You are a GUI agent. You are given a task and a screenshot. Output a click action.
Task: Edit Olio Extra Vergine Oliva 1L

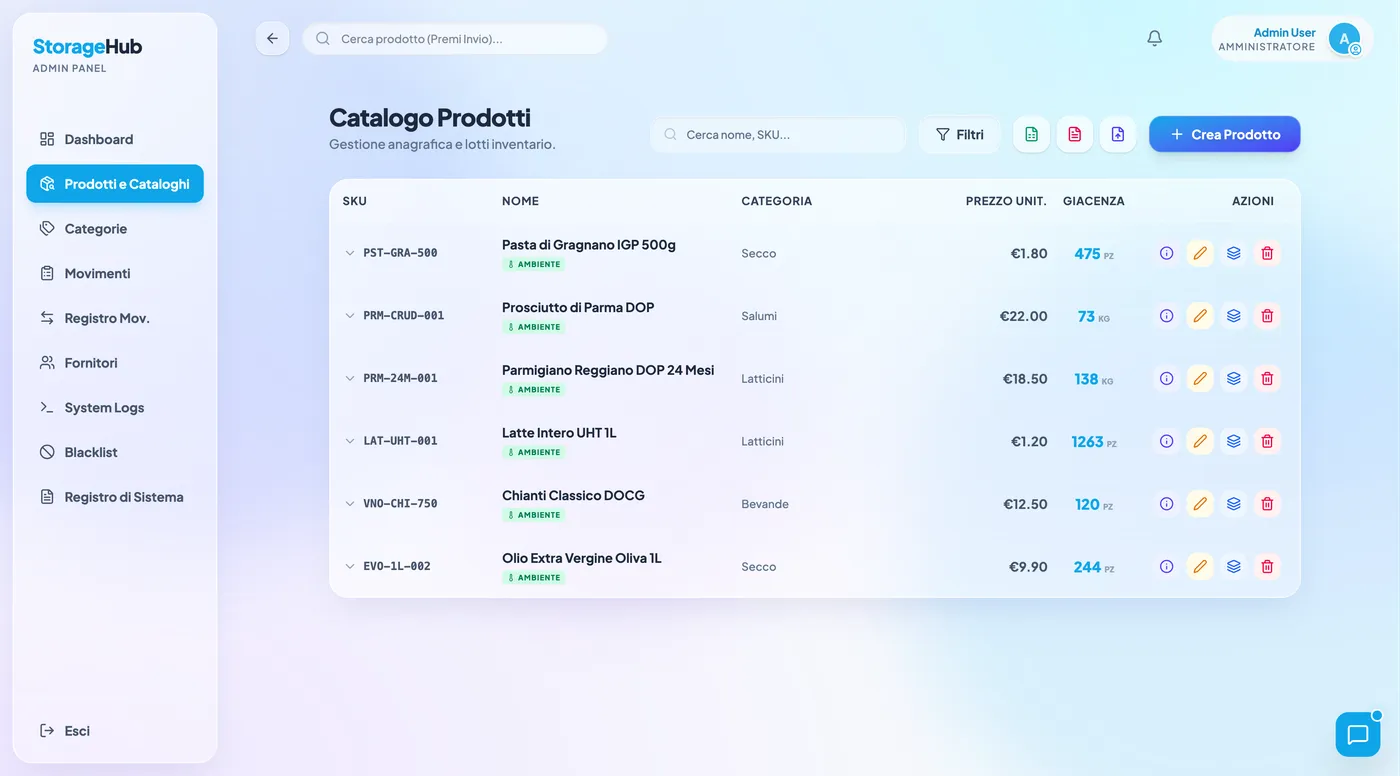pos(1200,566)
